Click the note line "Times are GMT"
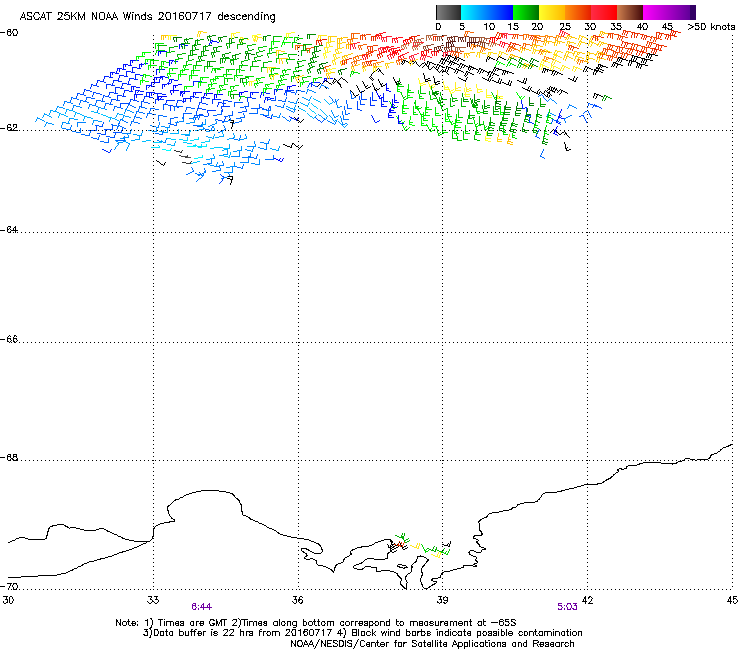The width and height of the screenshot is (740, 650). [193, 623]
